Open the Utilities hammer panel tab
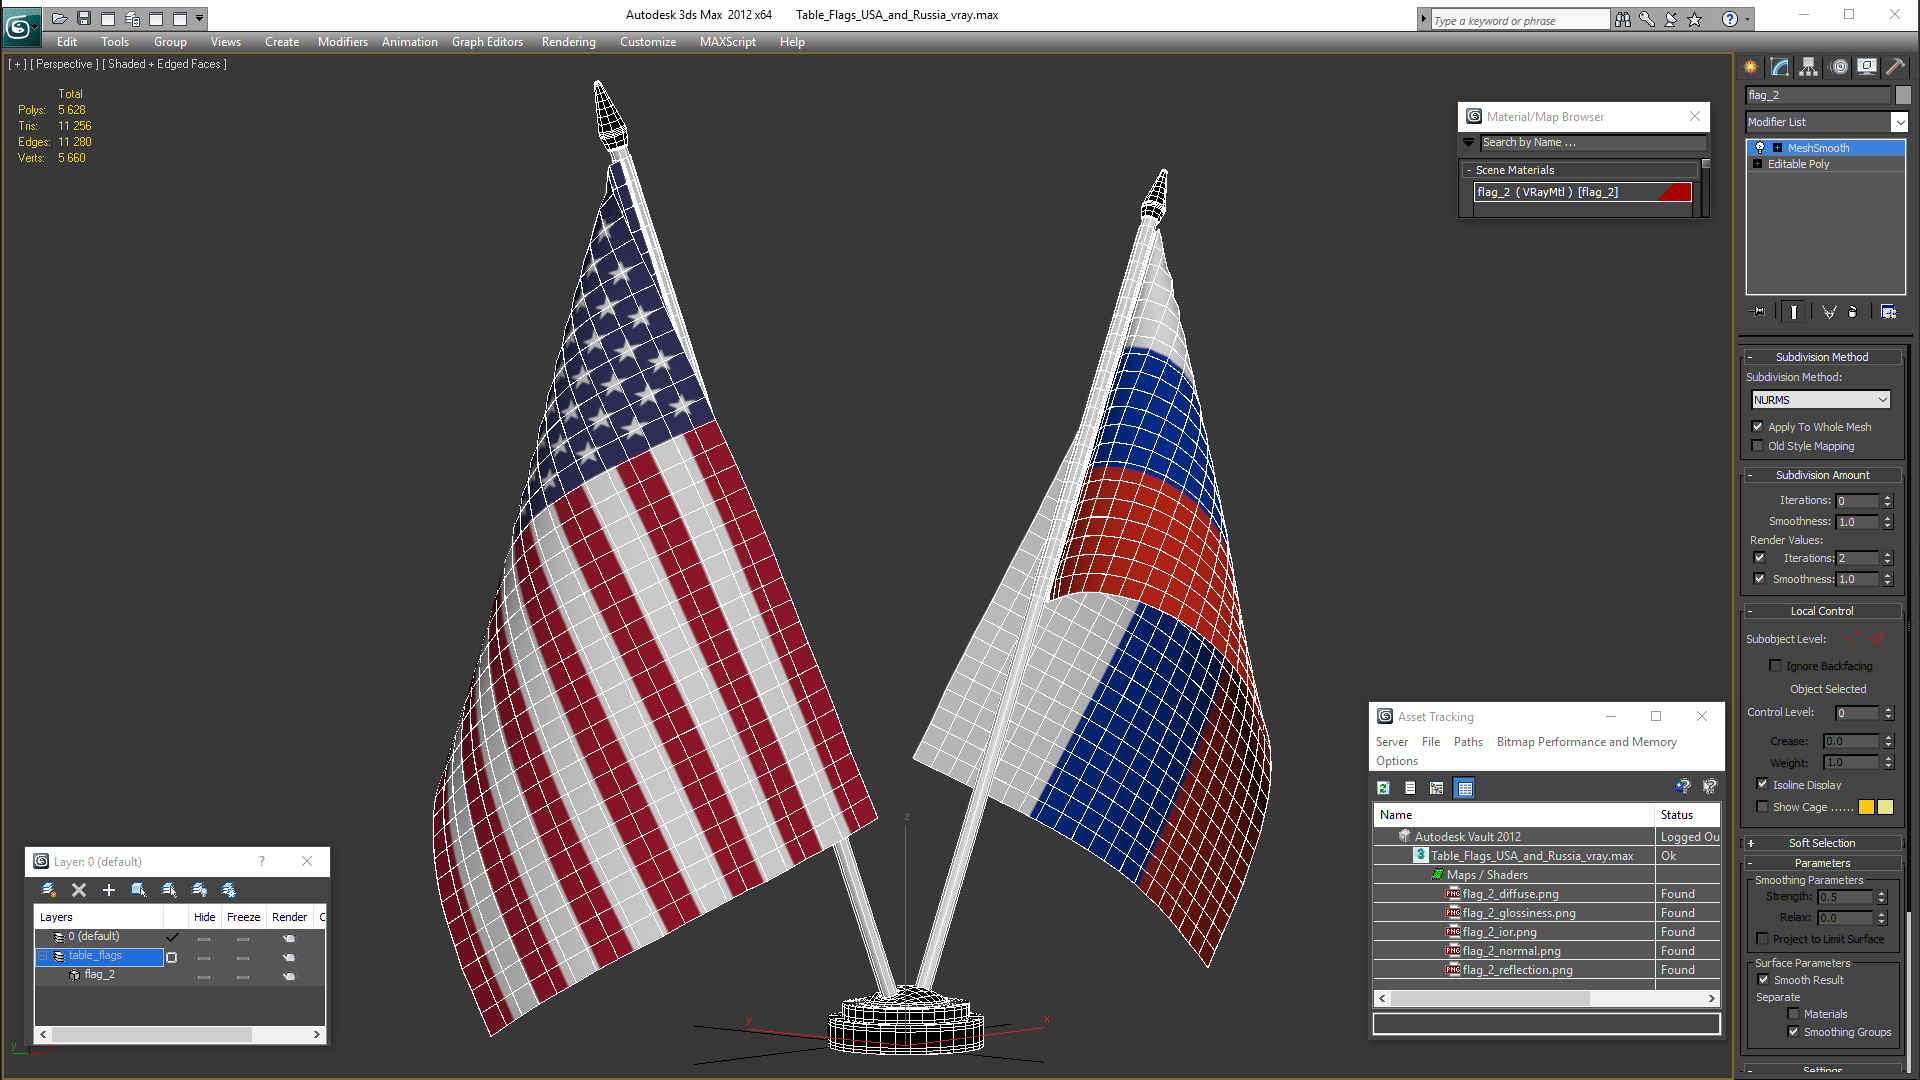The image size is (1920, 1080). point(1895,67)
